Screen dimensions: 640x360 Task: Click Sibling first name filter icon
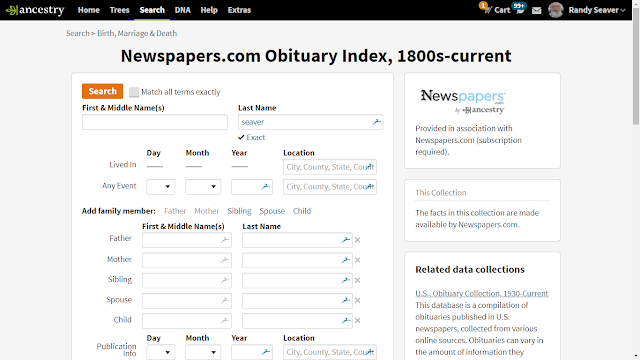coord(225,280)
